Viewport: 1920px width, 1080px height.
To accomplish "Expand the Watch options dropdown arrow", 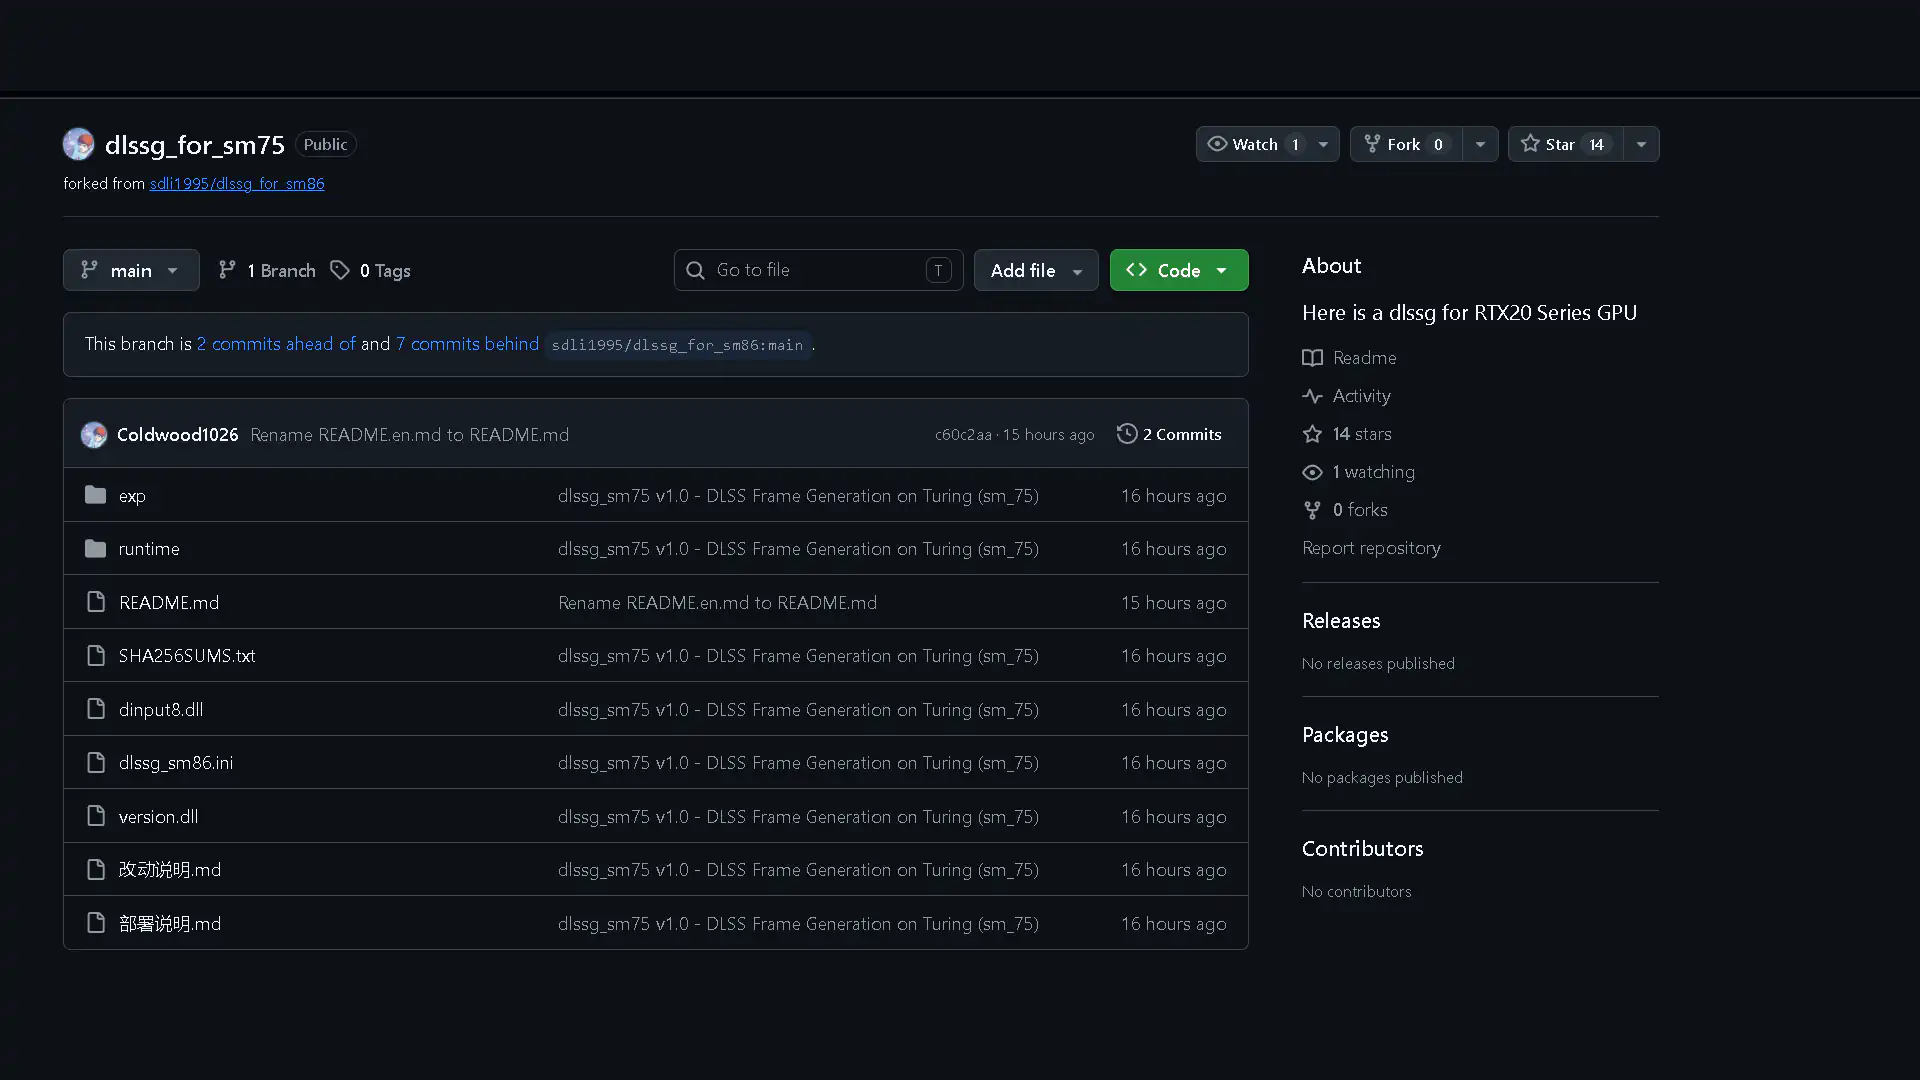I will point(1323,144).
